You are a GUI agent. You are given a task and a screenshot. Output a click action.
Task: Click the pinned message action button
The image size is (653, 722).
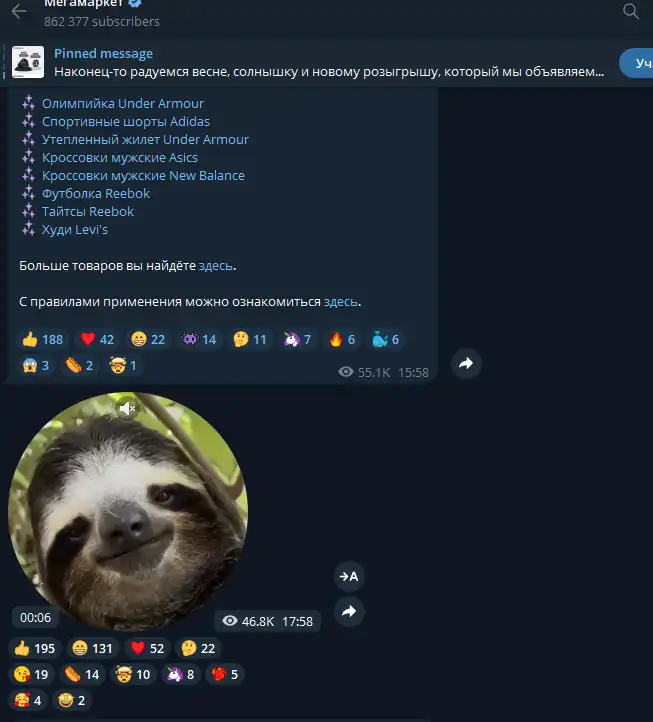pos(638,63)
